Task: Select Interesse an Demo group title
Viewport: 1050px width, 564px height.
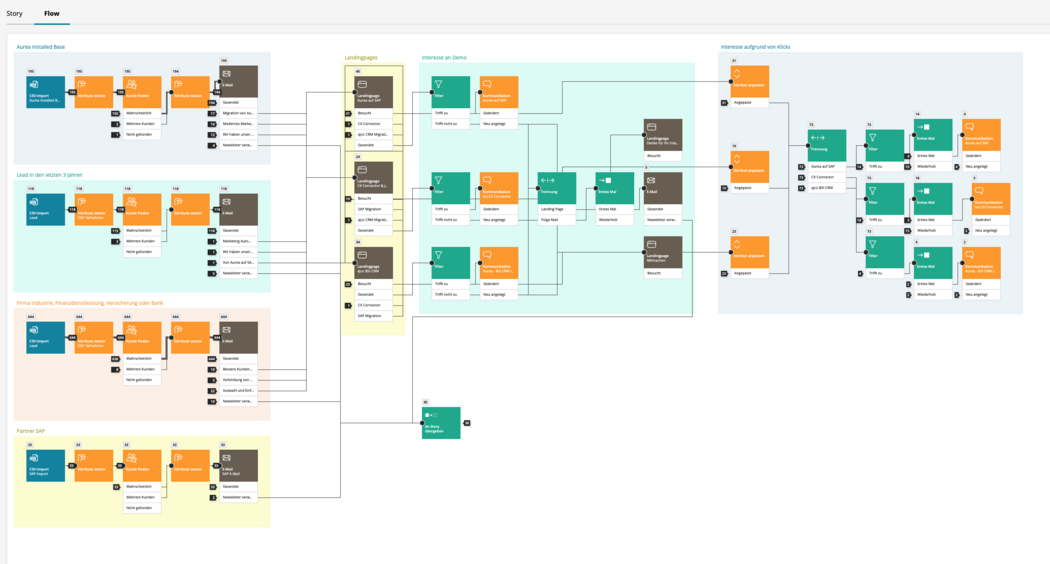Action: 444,58
